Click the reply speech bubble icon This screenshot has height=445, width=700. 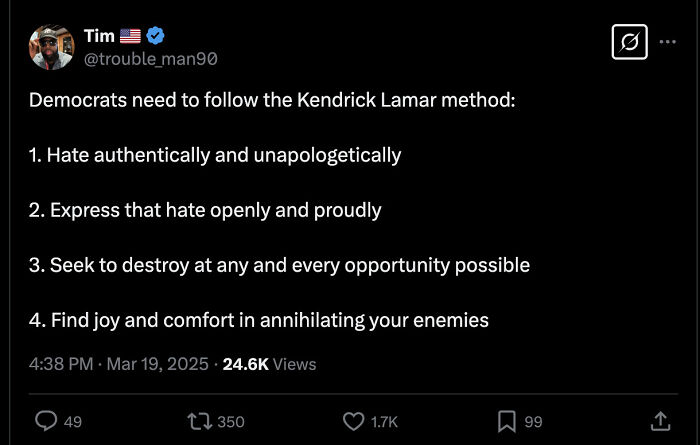(46, 421)
